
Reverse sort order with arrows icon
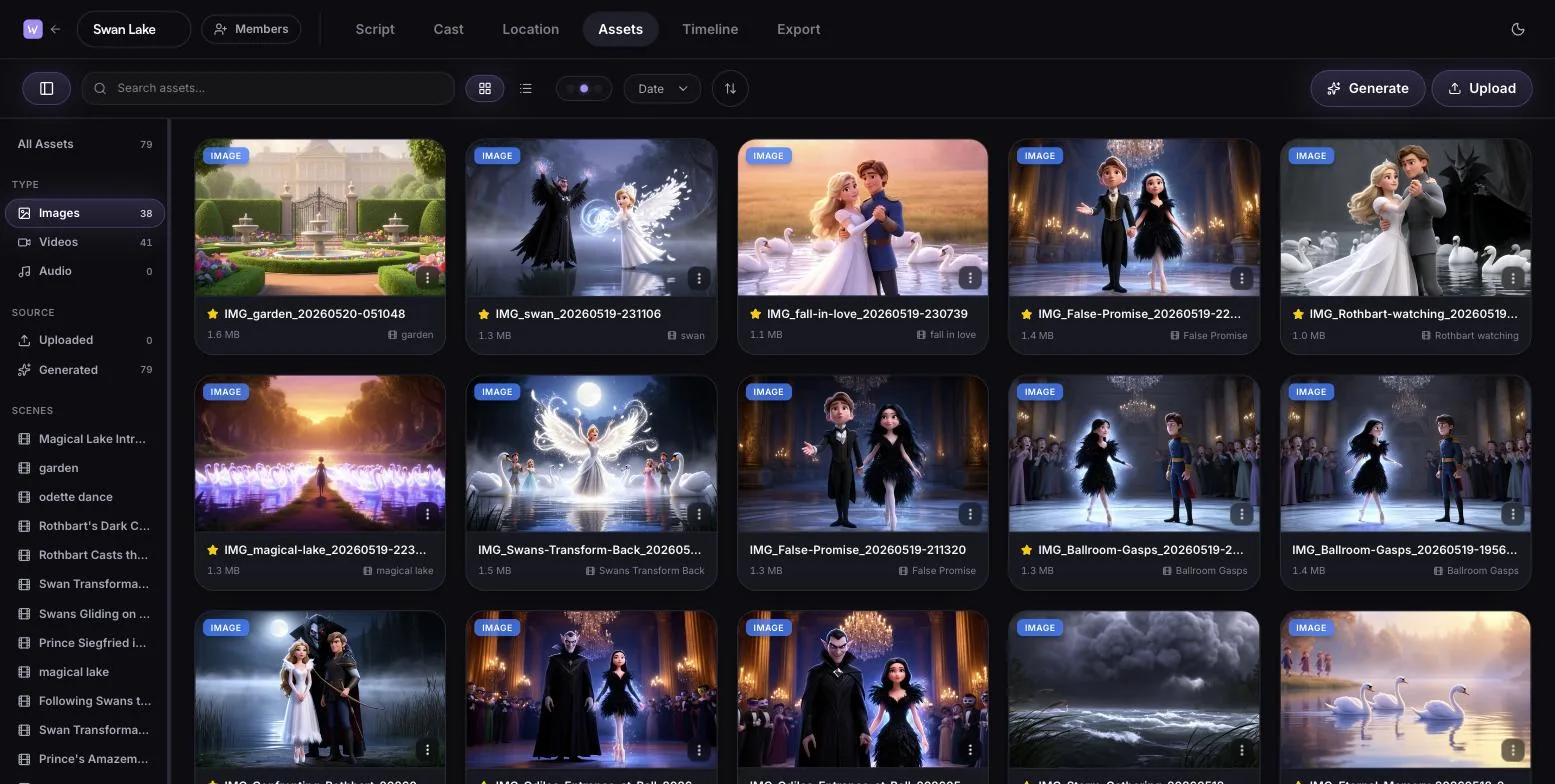pos(730,88)
